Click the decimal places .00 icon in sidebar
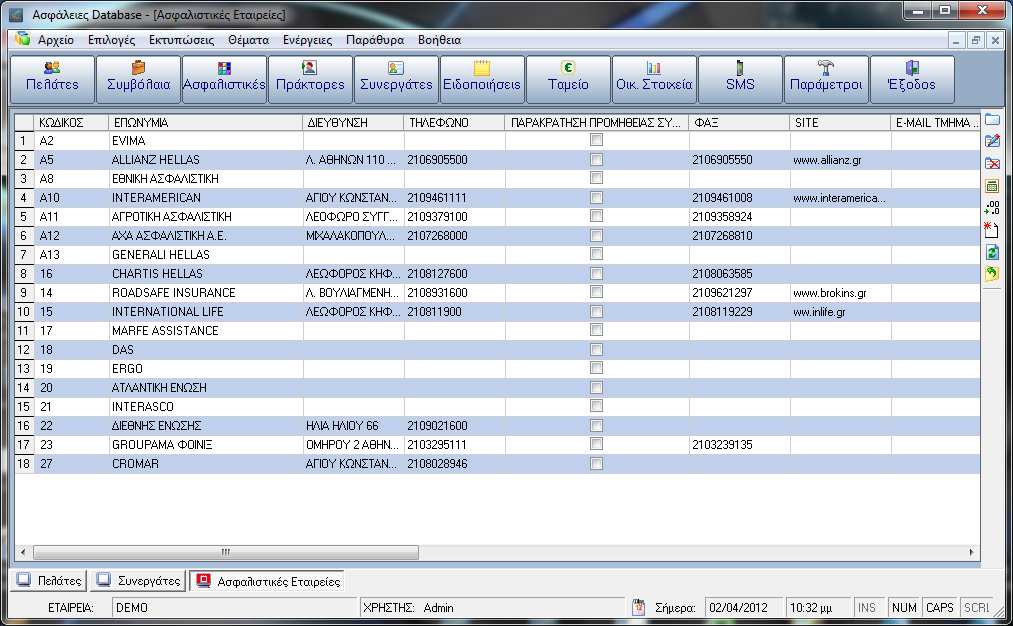This screenshot has width=1013, height=626. (x=992, y=207)
